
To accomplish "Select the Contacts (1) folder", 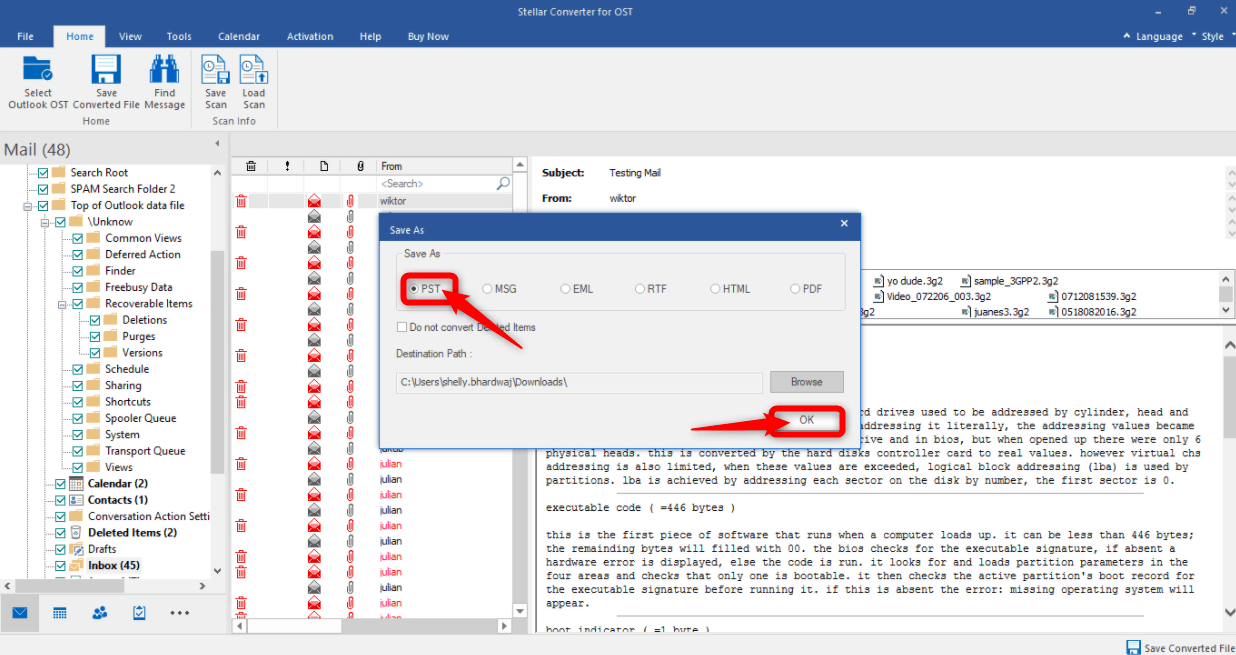I will click(x=117, y=500).
